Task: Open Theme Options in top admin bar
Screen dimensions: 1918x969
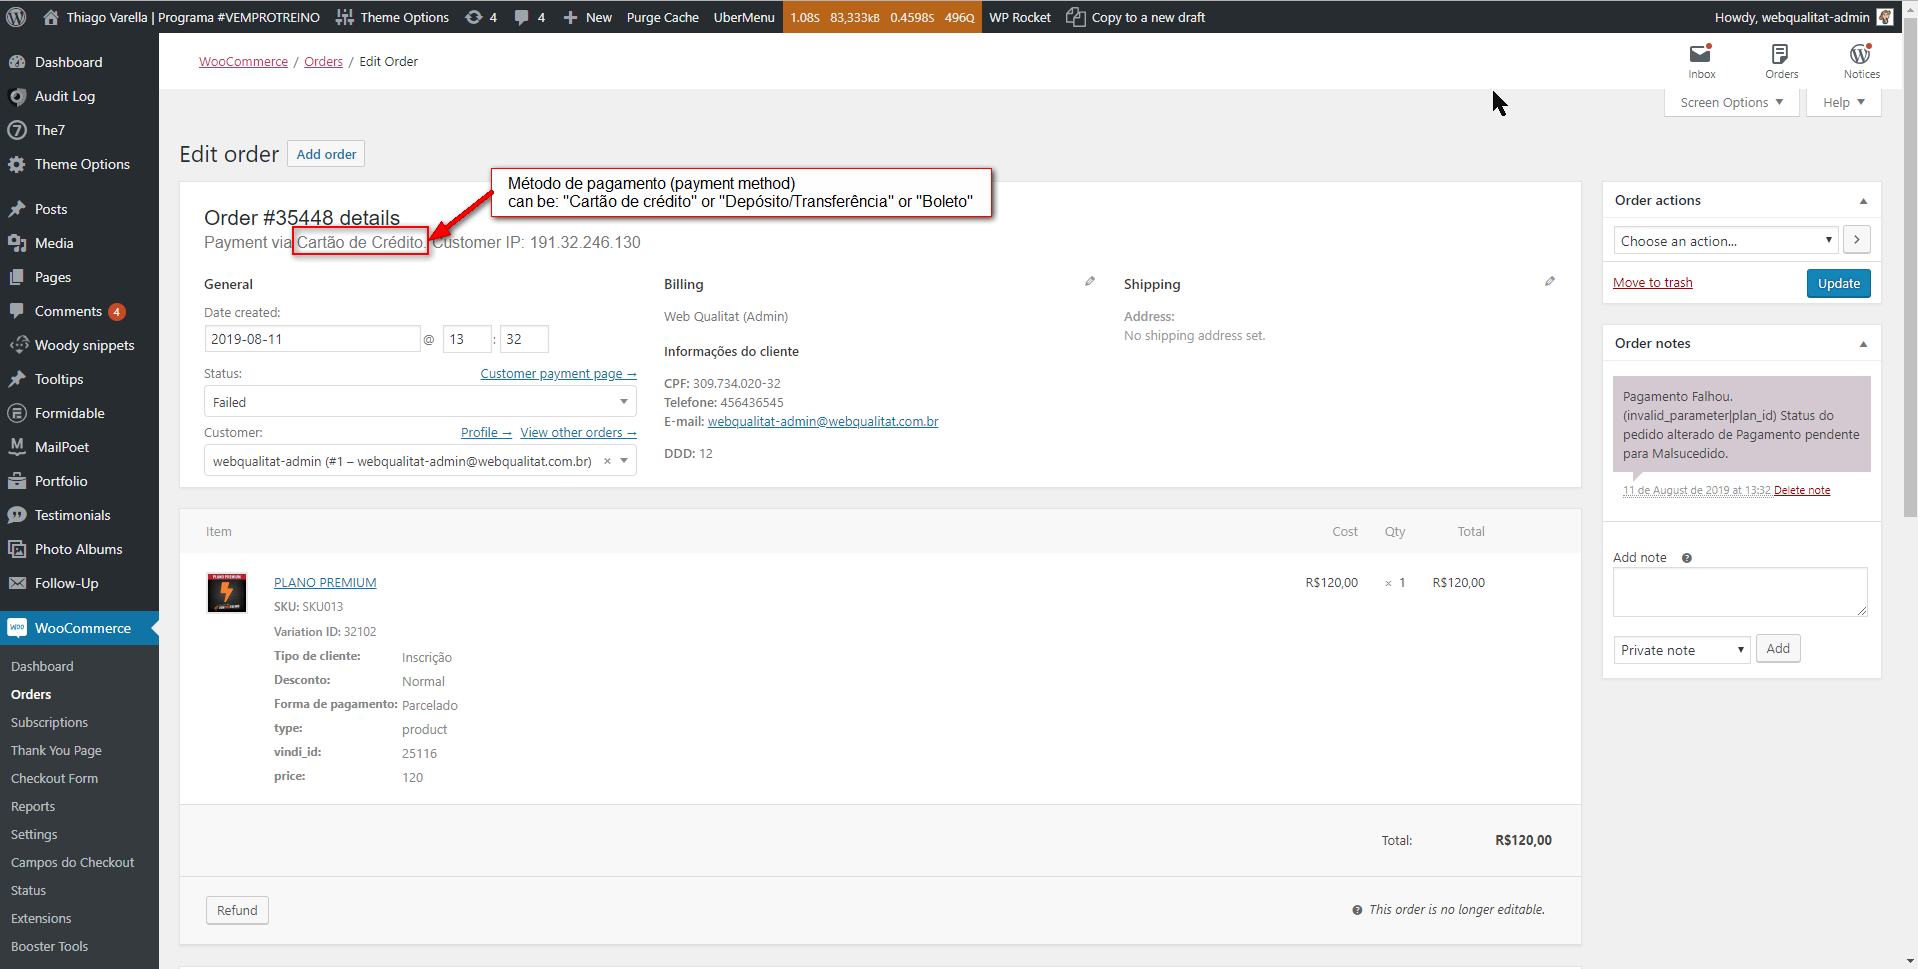Action: click(x=392, y=17)
